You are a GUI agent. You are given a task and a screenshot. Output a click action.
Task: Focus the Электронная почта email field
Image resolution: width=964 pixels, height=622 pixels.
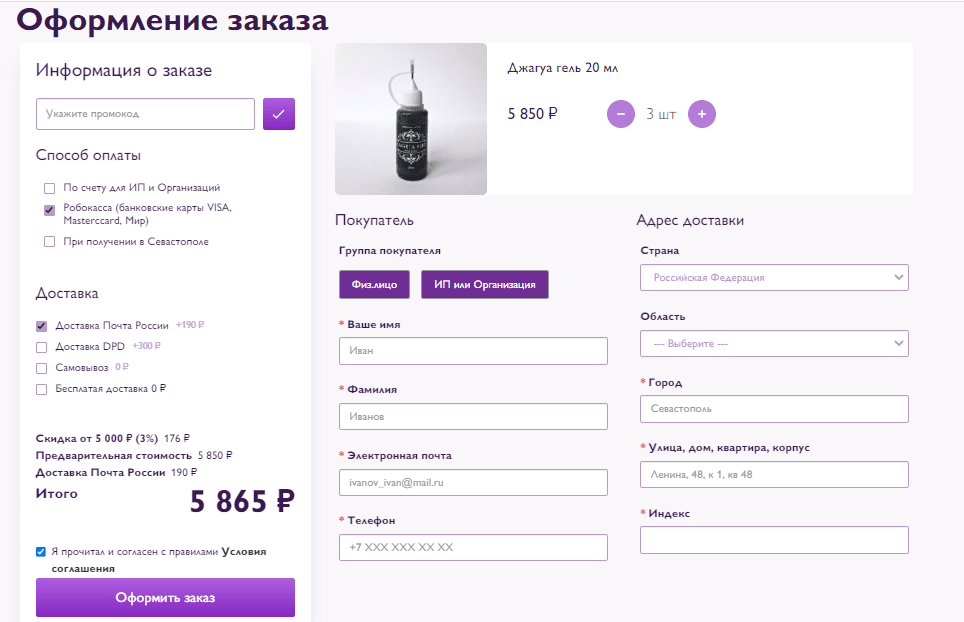pos(473,483)
